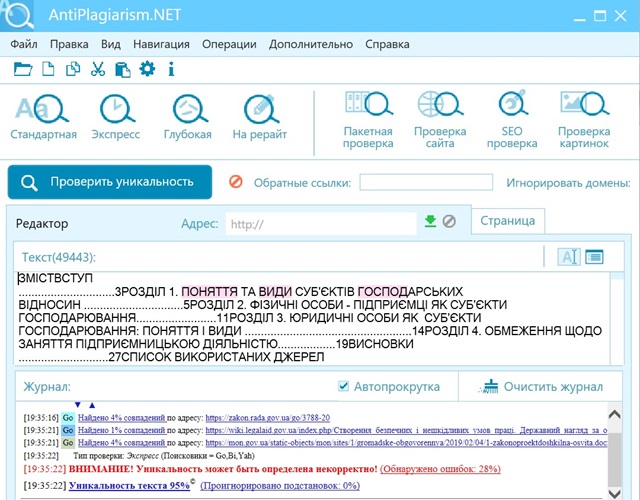Click Обнаружено ошибок: 28% link
The width and height of the screenshot is (640, 500).
pyautogui.click(x=440, y=469)
